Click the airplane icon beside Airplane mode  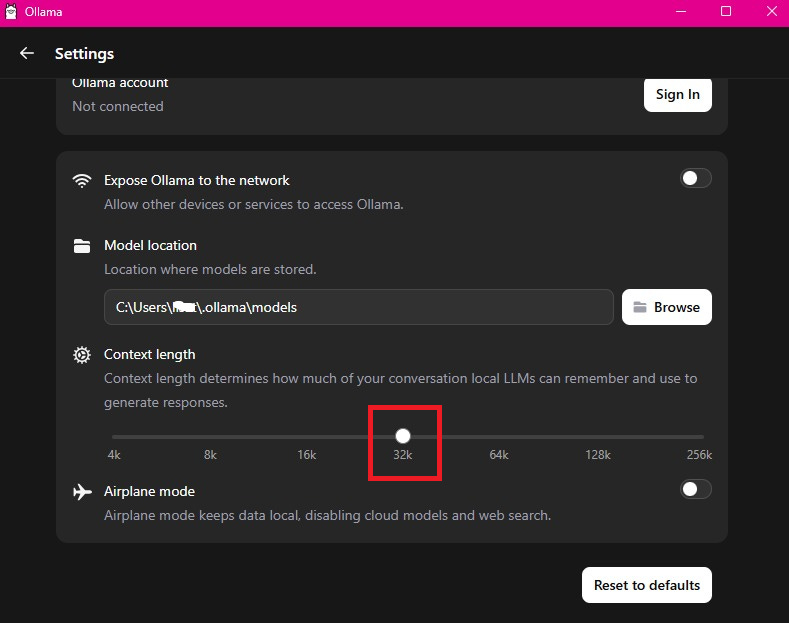click(x=82, y=492)
